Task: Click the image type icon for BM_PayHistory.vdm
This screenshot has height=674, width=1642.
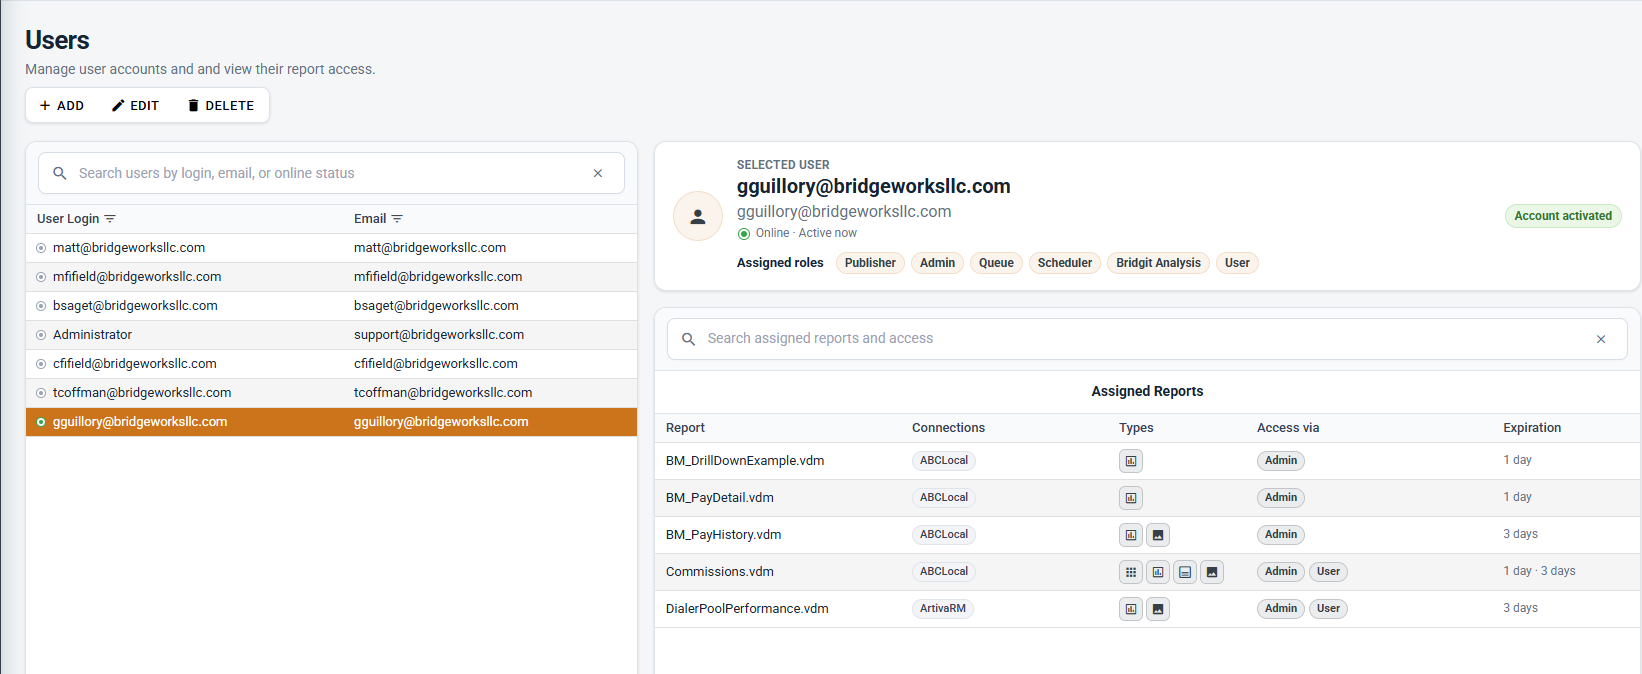Action: click(1158, 535)
